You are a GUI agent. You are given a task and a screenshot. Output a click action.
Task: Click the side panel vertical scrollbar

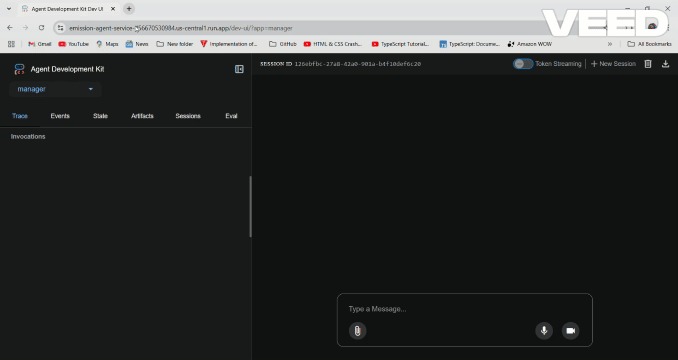click(x=250, y=207)
